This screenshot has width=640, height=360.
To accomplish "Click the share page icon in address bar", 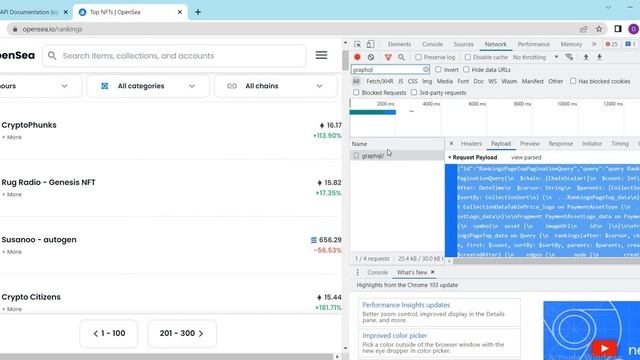I will click(x=583, y=29).
